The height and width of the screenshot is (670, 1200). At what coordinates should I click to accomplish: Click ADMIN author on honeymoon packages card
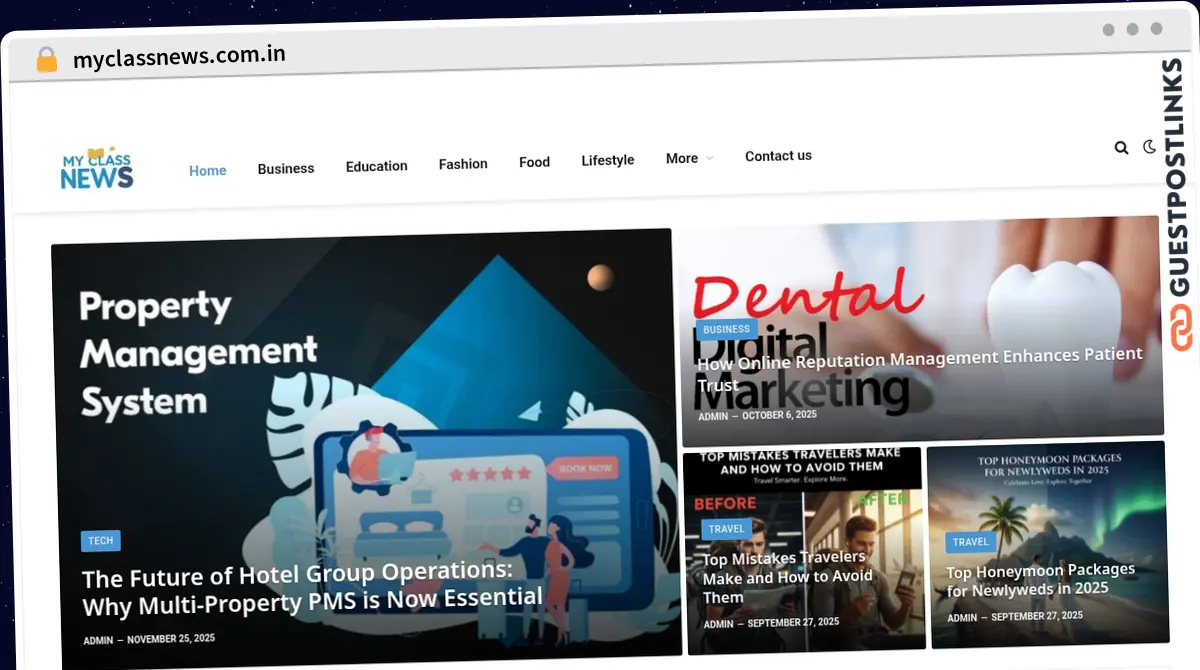[x=962, y=618]
